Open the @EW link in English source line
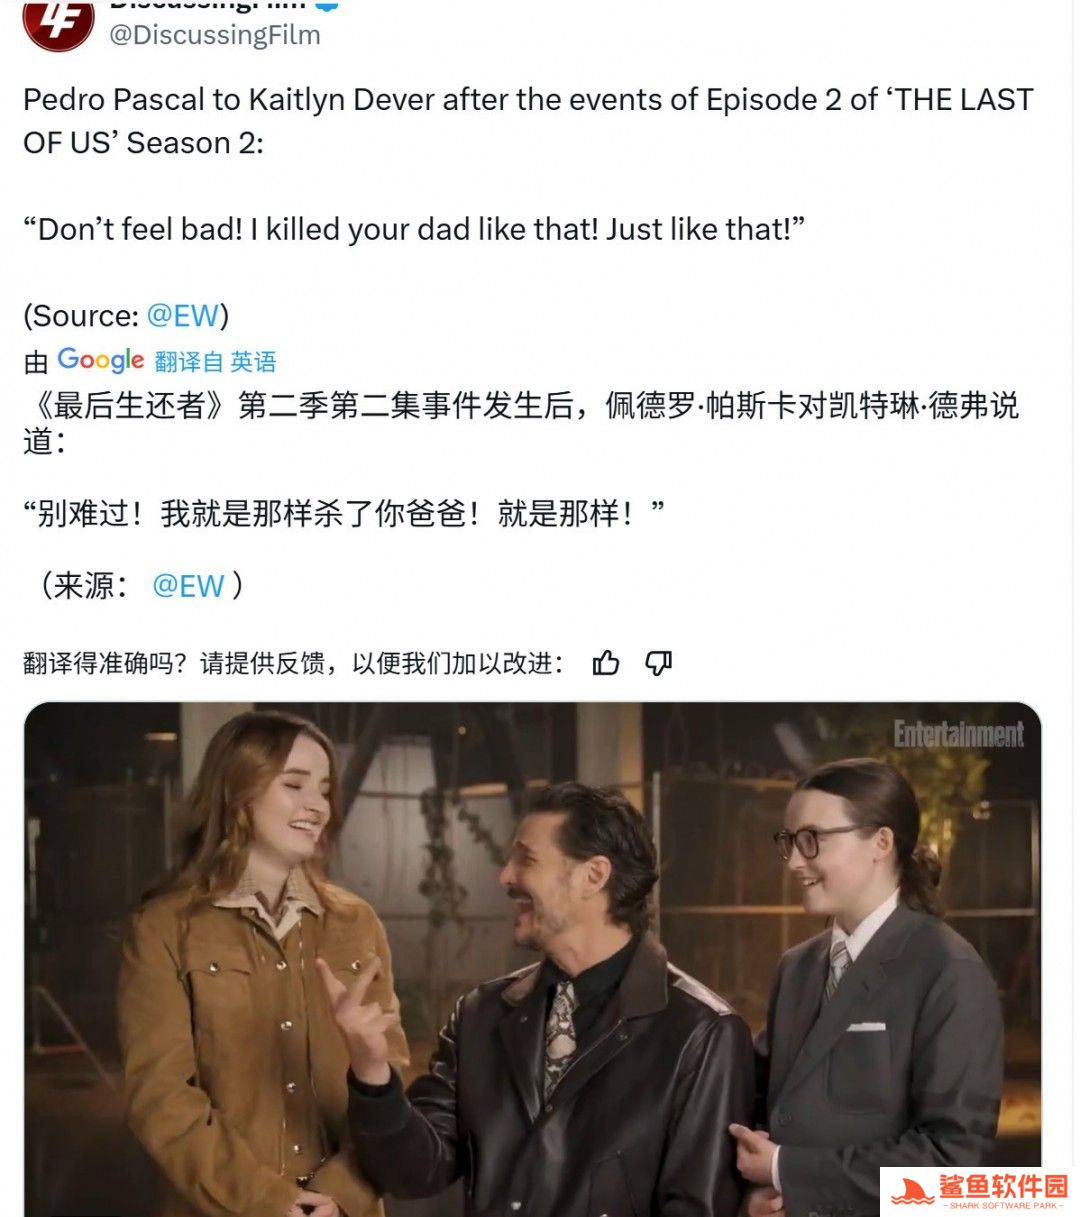1080x1217 pixels. click(182, 316)
